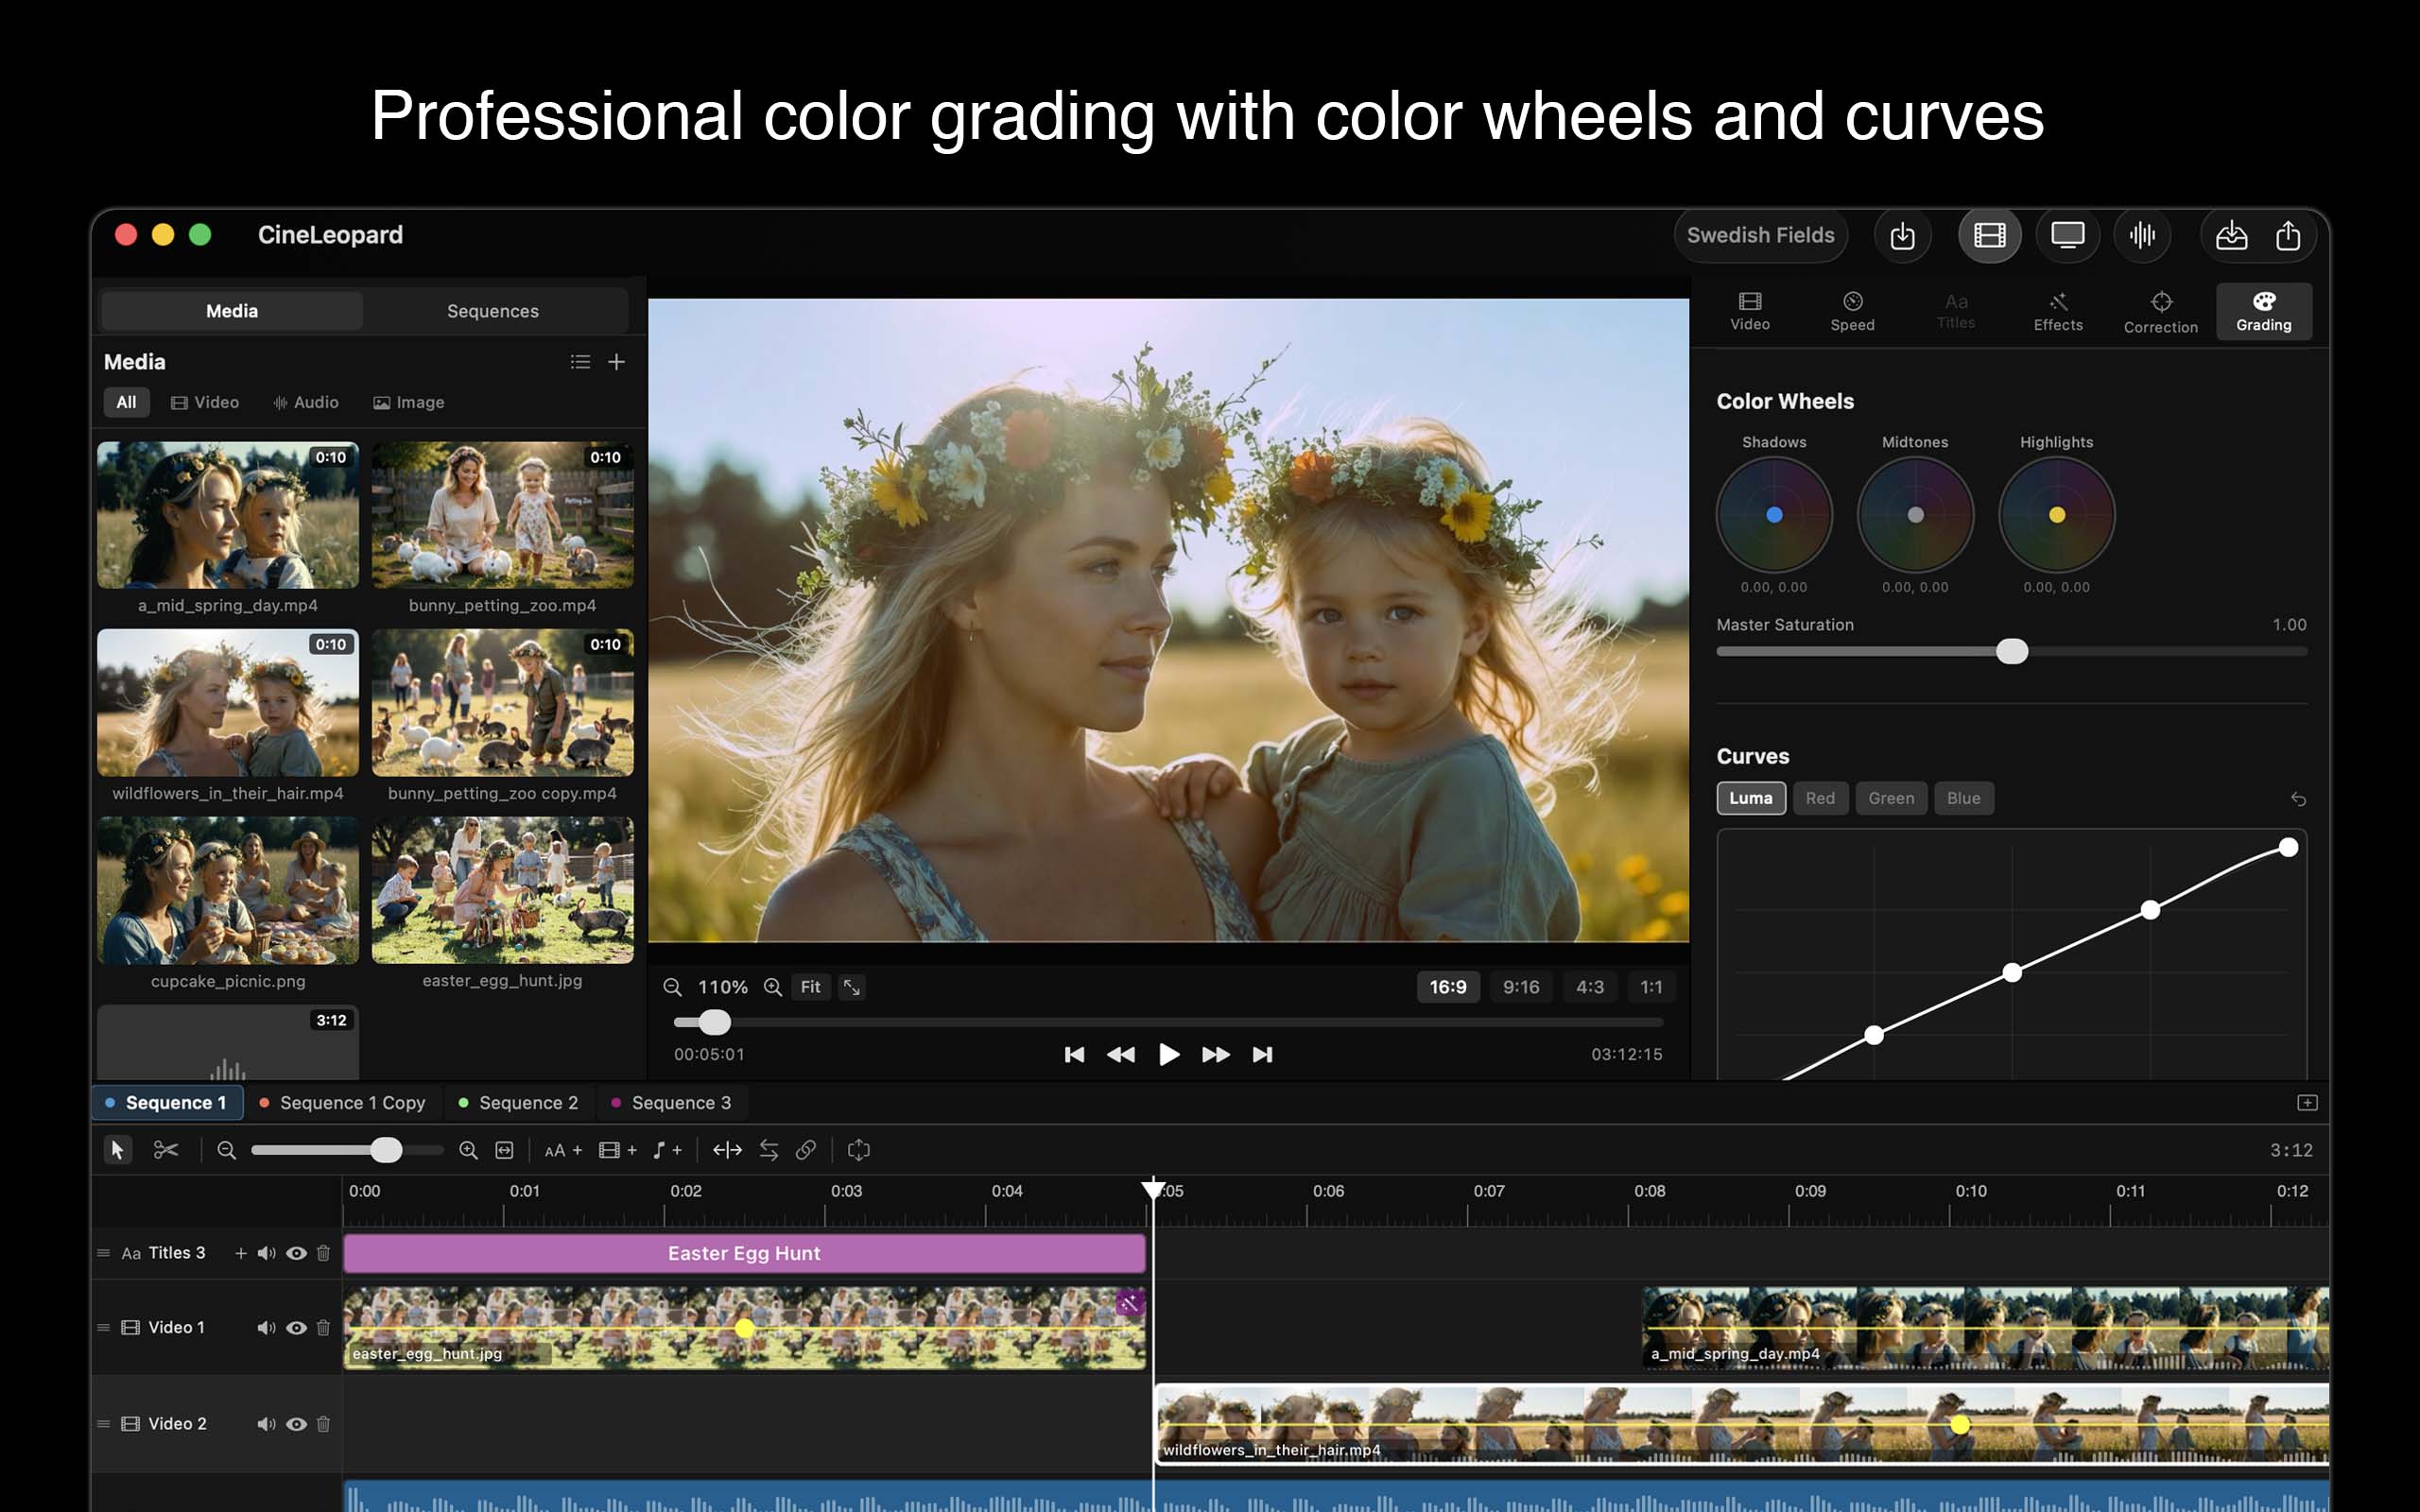Mute the Video 2 track

(266, 1423)
